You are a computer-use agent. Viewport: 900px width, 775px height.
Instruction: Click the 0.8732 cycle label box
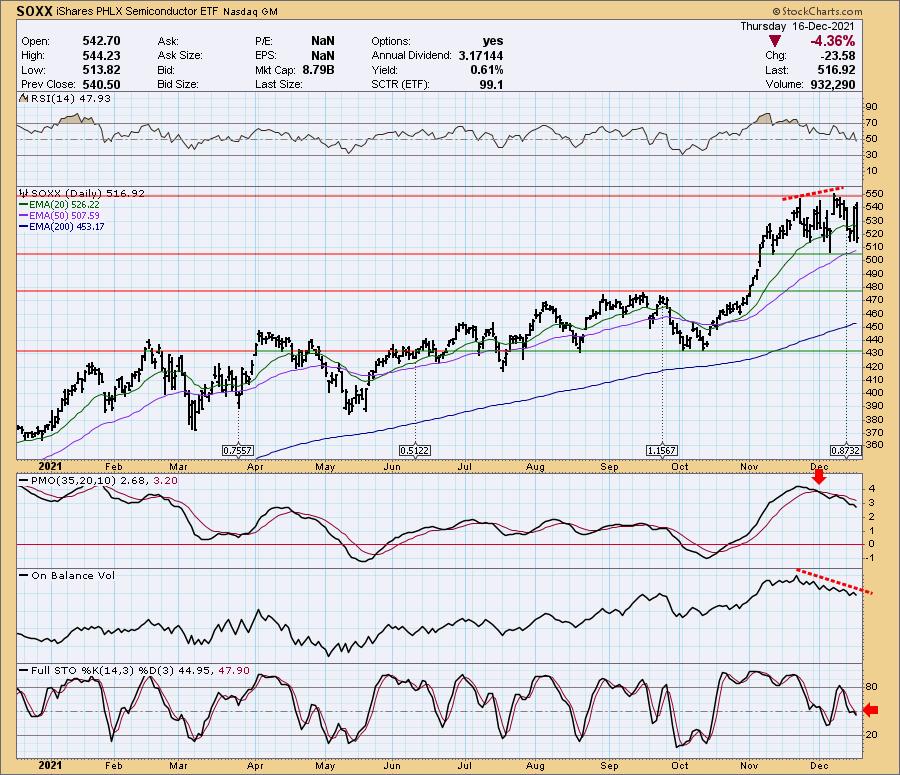[x=846, y=451]
